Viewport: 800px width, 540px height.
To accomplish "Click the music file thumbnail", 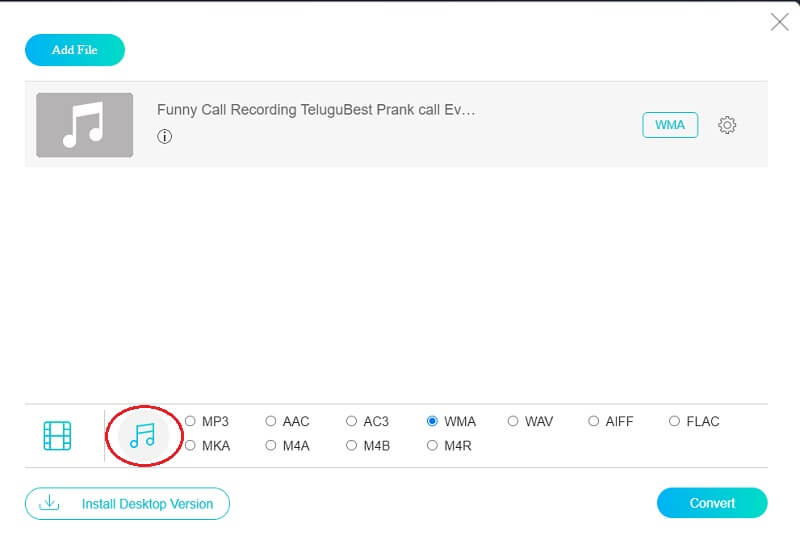I will 84,125.
